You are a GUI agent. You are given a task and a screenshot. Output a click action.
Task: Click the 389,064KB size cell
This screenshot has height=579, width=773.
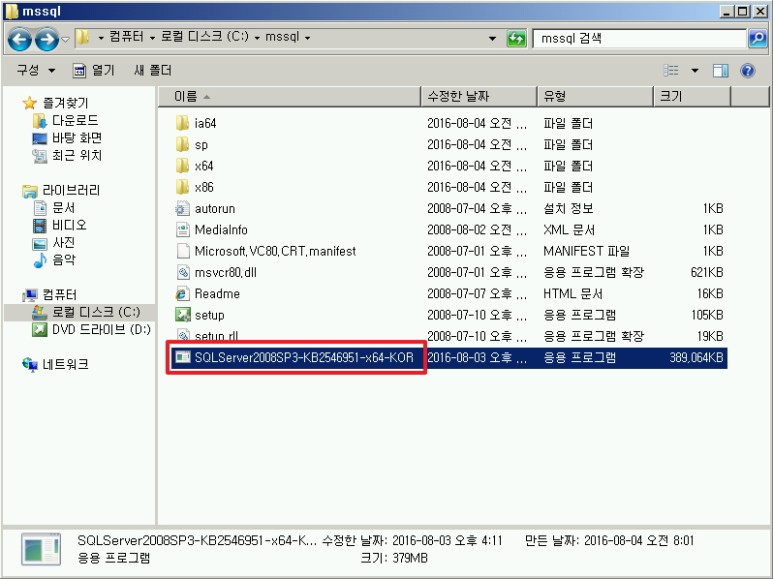(696, 358)
